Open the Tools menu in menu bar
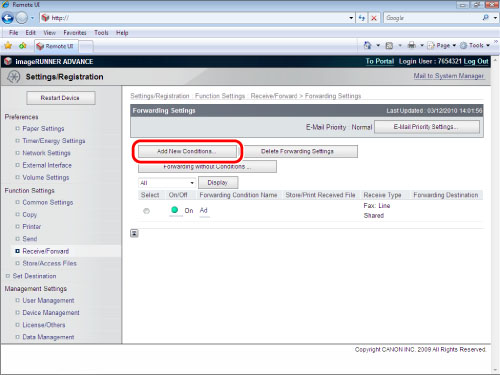The image size is (500, 375). 101,33
